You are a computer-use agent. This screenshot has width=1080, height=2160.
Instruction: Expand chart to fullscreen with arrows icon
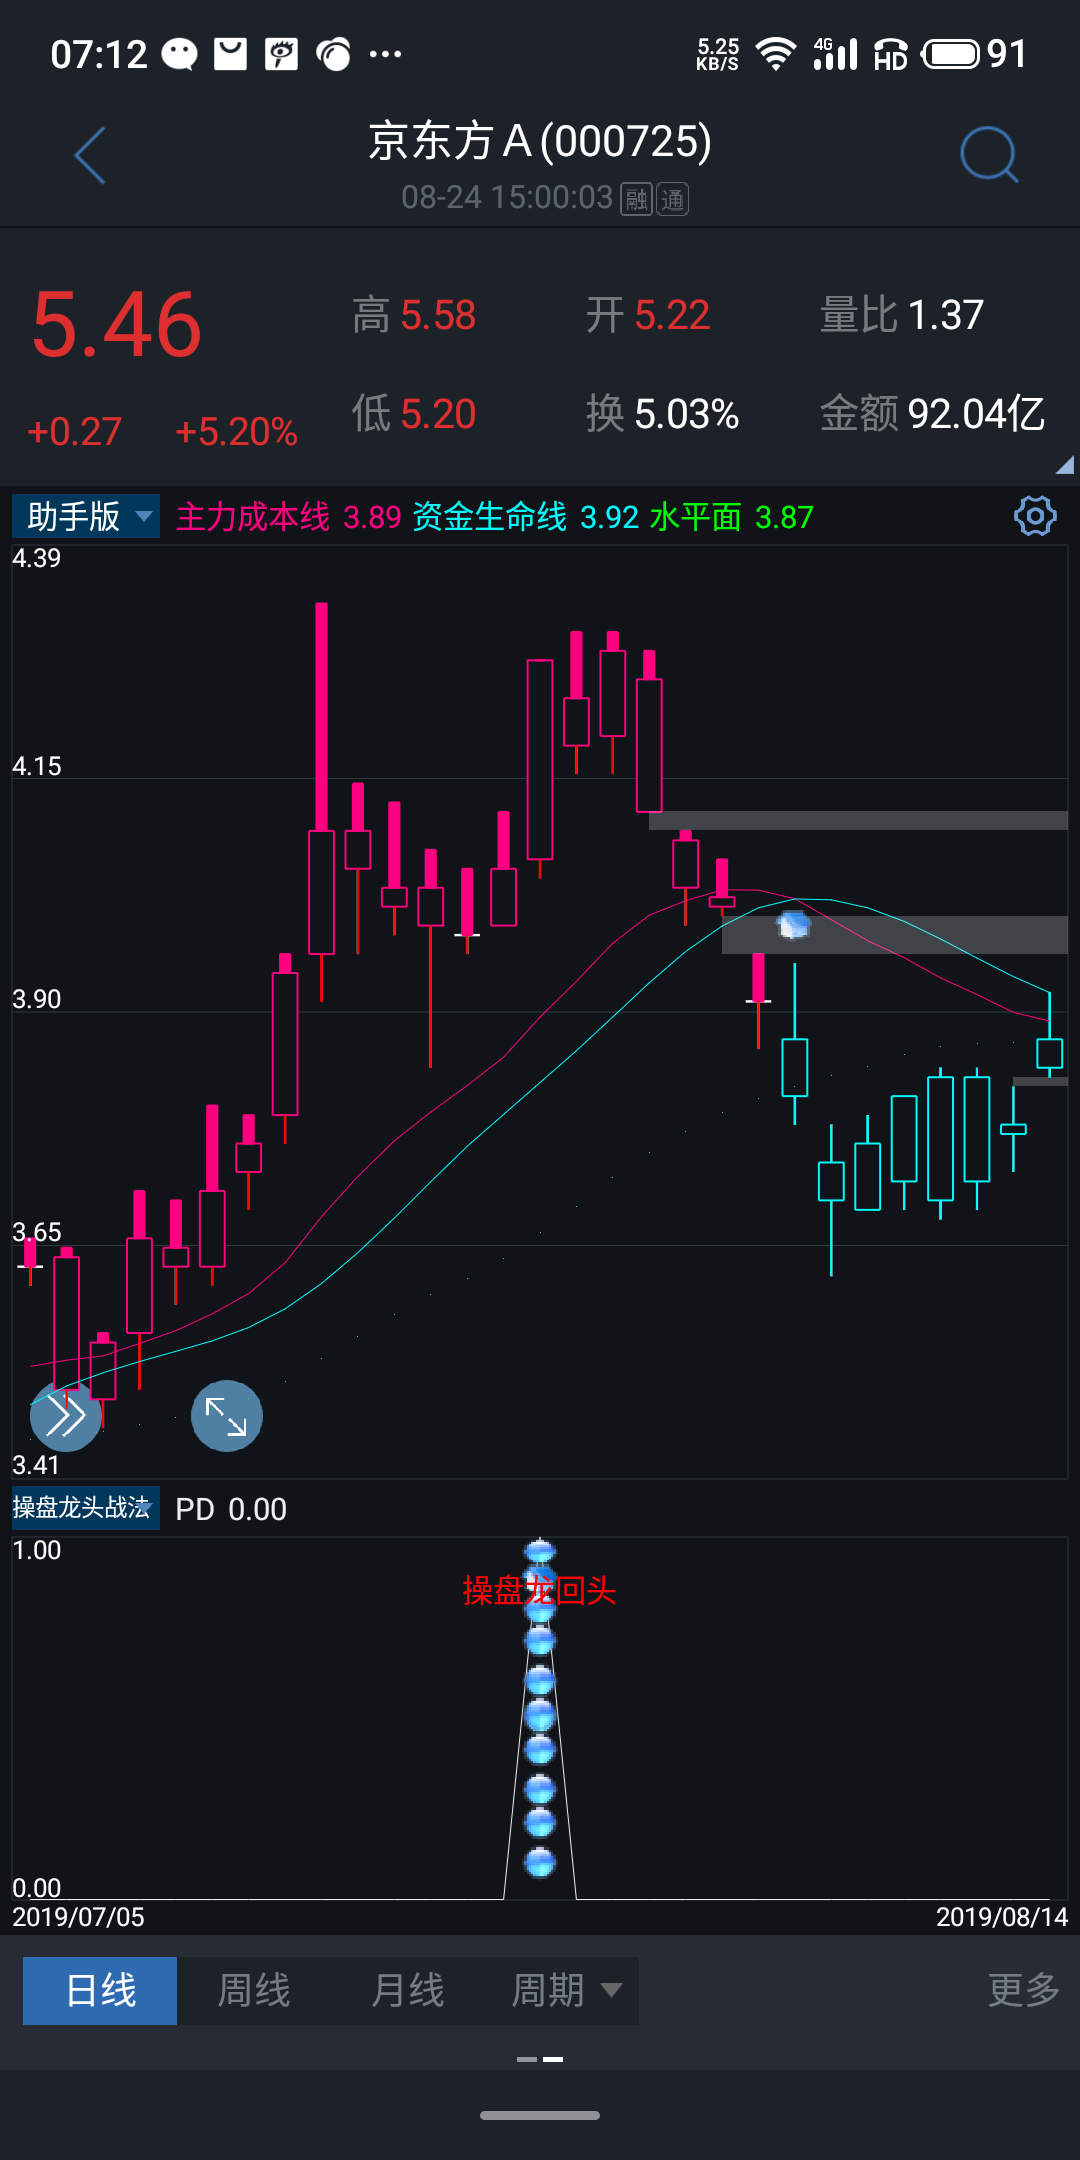[x=227, y=1416]
